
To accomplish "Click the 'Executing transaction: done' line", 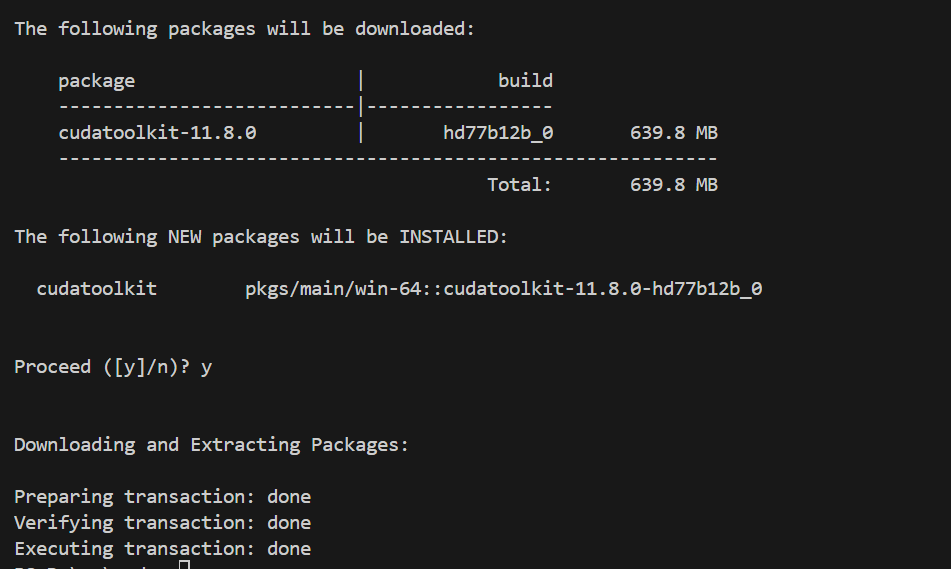I will click(162, 549).
